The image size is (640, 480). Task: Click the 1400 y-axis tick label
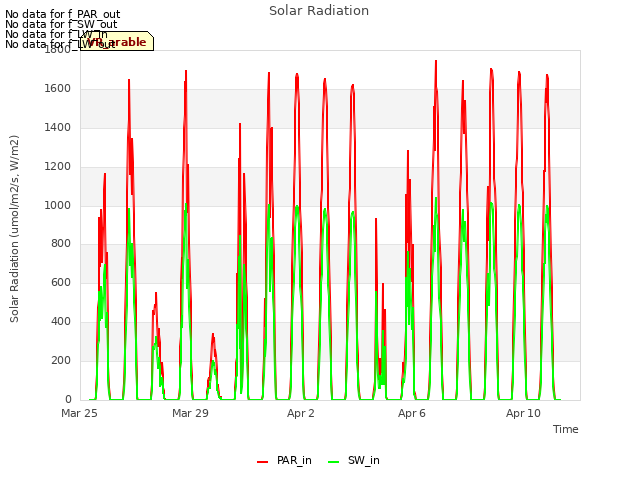tap(58, 128)
